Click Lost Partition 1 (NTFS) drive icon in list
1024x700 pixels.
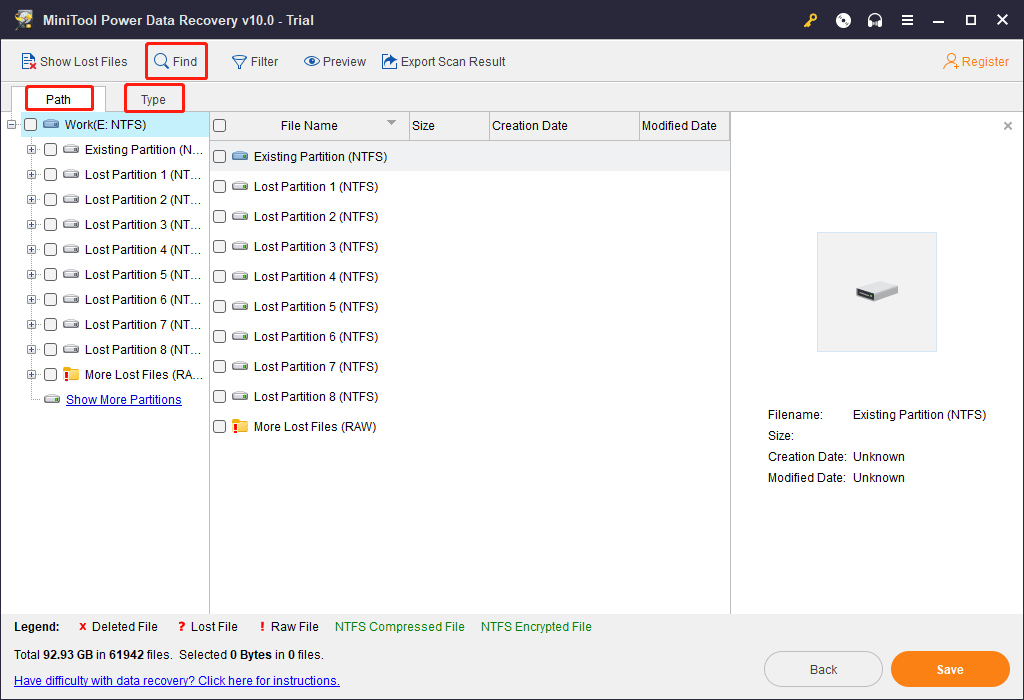pos(240,186)
